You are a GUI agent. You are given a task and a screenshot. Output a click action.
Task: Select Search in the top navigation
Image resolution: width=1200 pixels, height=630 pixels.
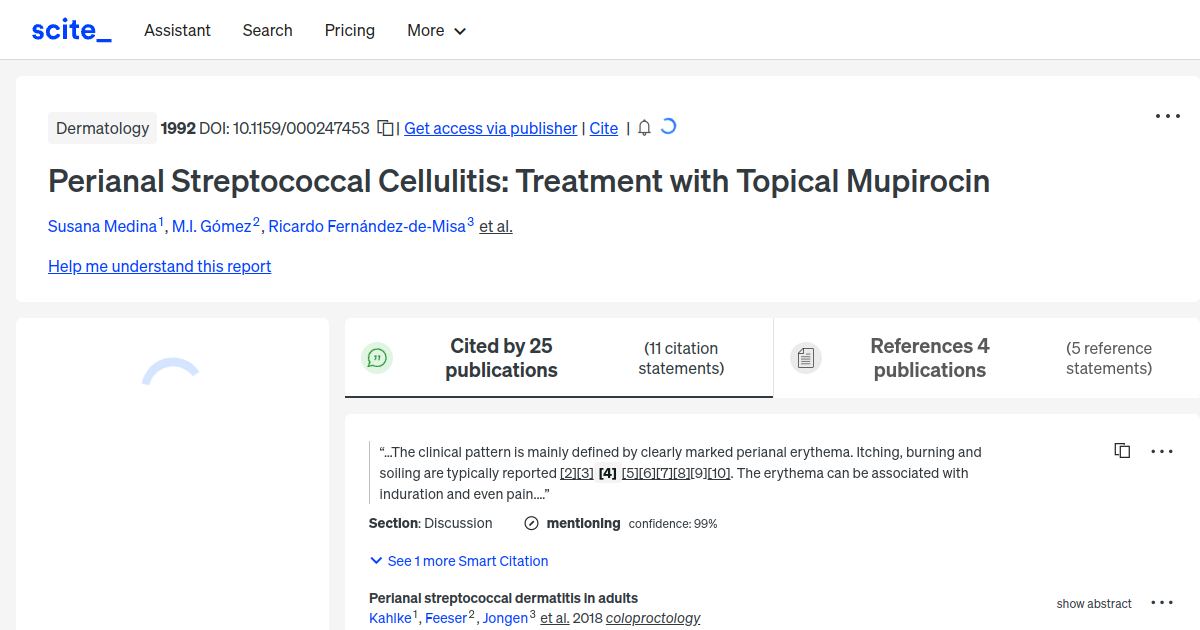click(267, 30)
